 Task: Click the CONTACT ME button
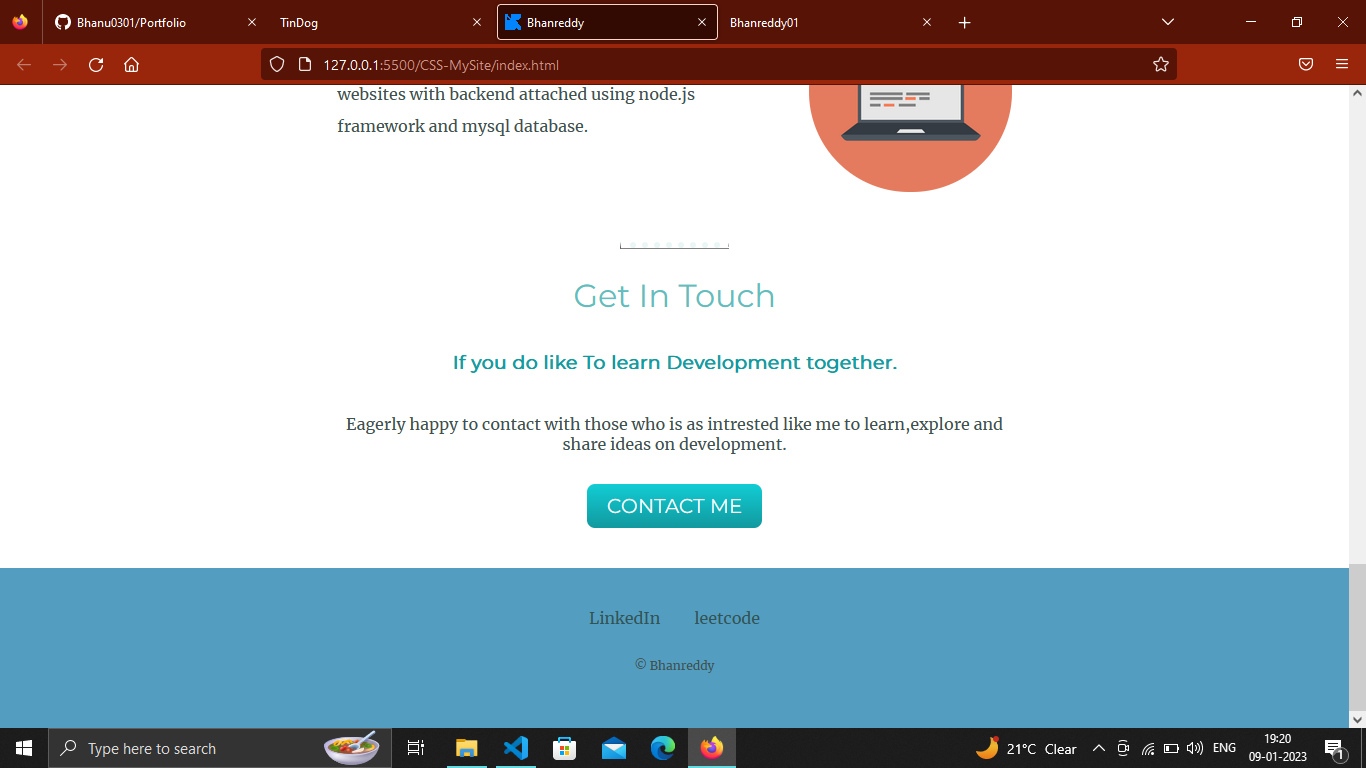pos(674,506)
